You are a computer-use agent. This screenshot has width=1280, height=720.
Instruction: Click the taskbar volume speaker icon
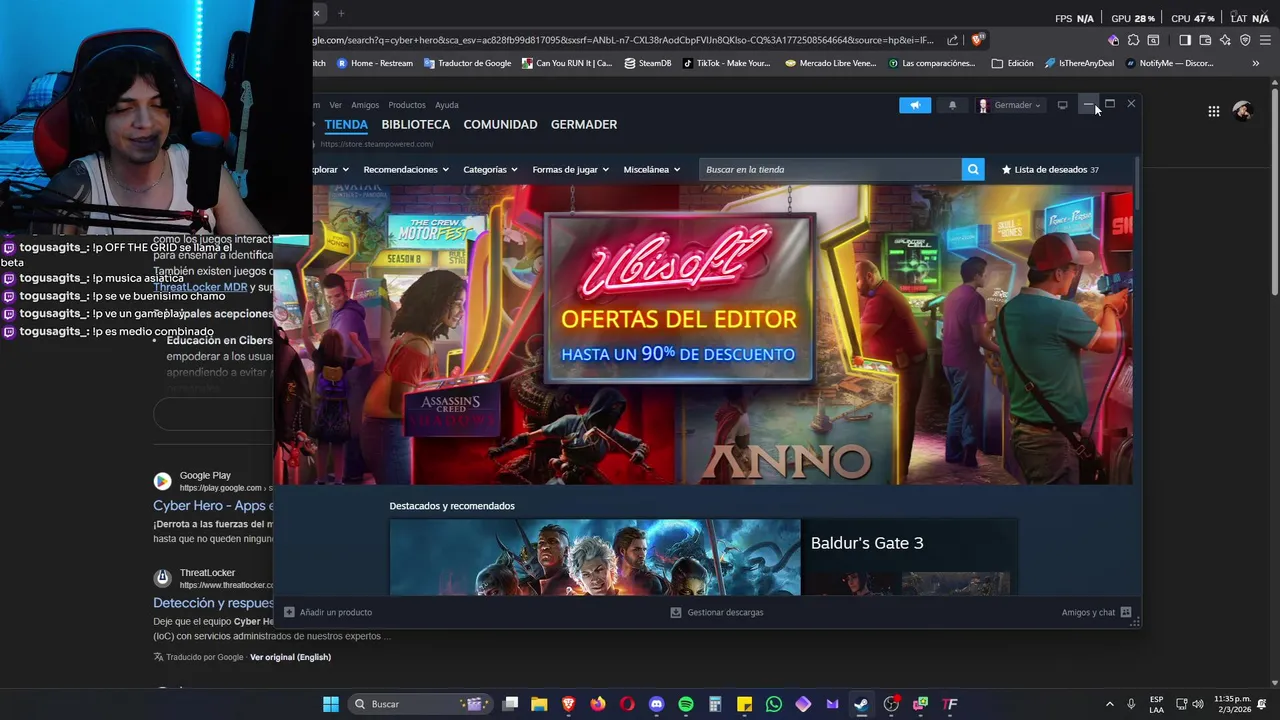click(1198, 704)
